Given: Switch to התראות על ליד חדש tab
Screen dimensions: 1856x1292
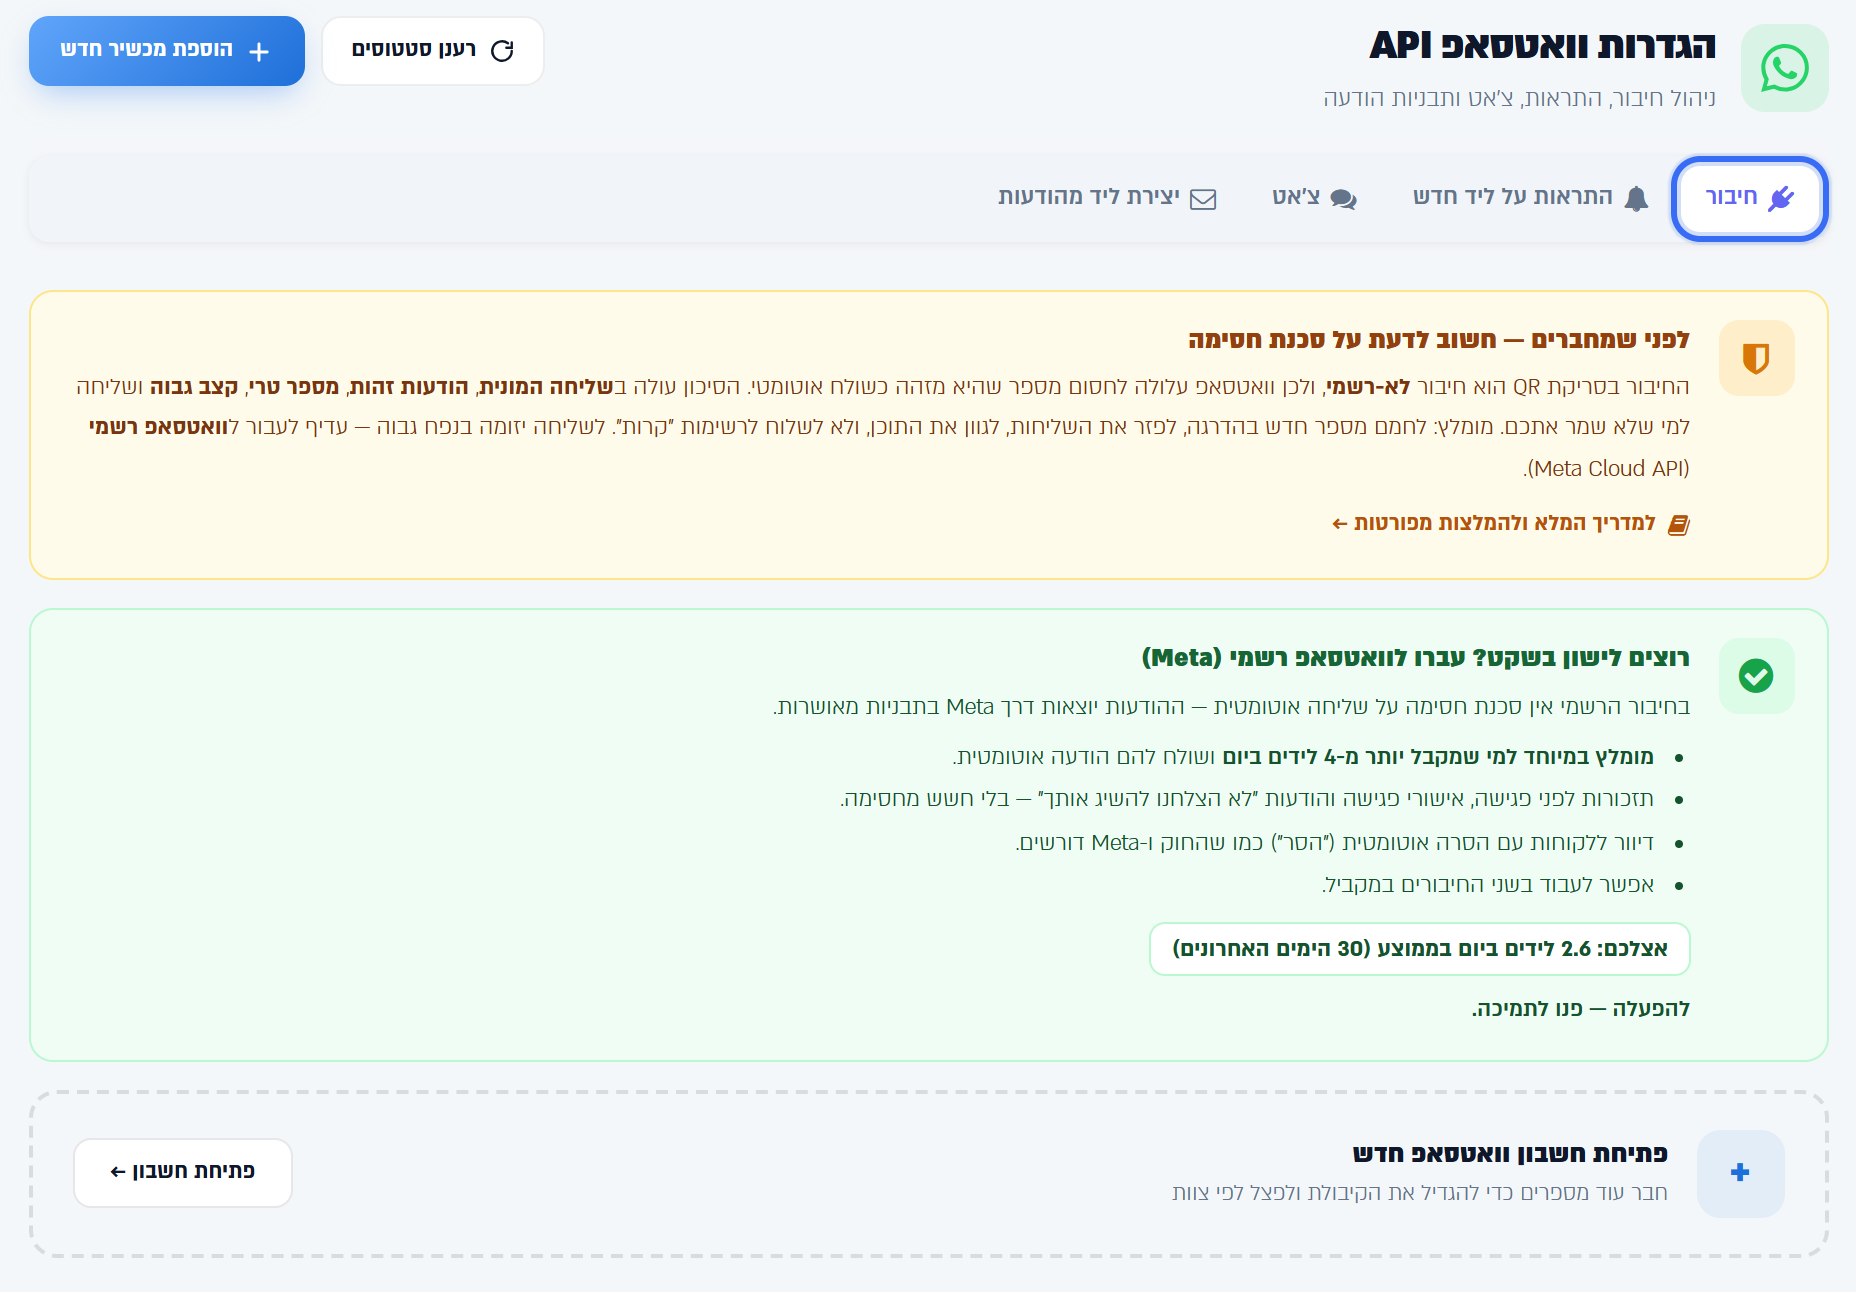Looking at the screenshot, I should (1531, 198).
